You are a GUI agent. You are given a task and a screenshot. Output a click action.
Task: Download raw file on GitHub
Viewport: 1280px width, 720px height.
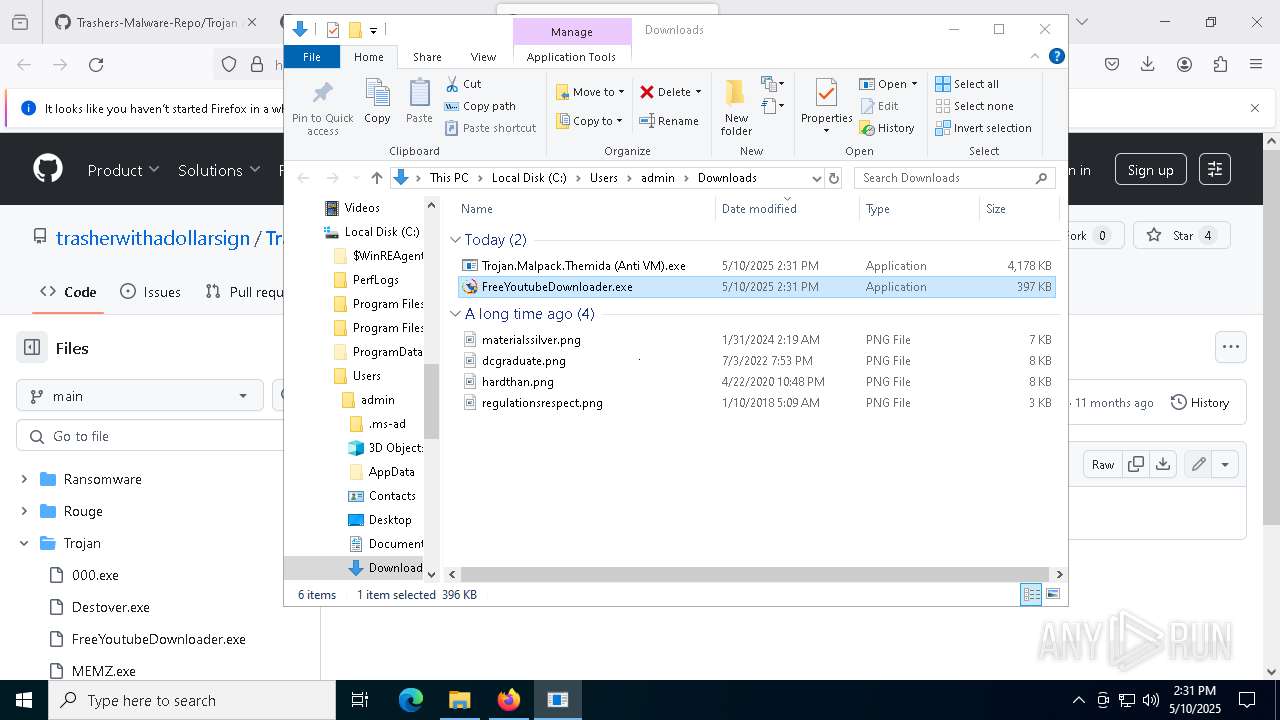pos(1163,464)
